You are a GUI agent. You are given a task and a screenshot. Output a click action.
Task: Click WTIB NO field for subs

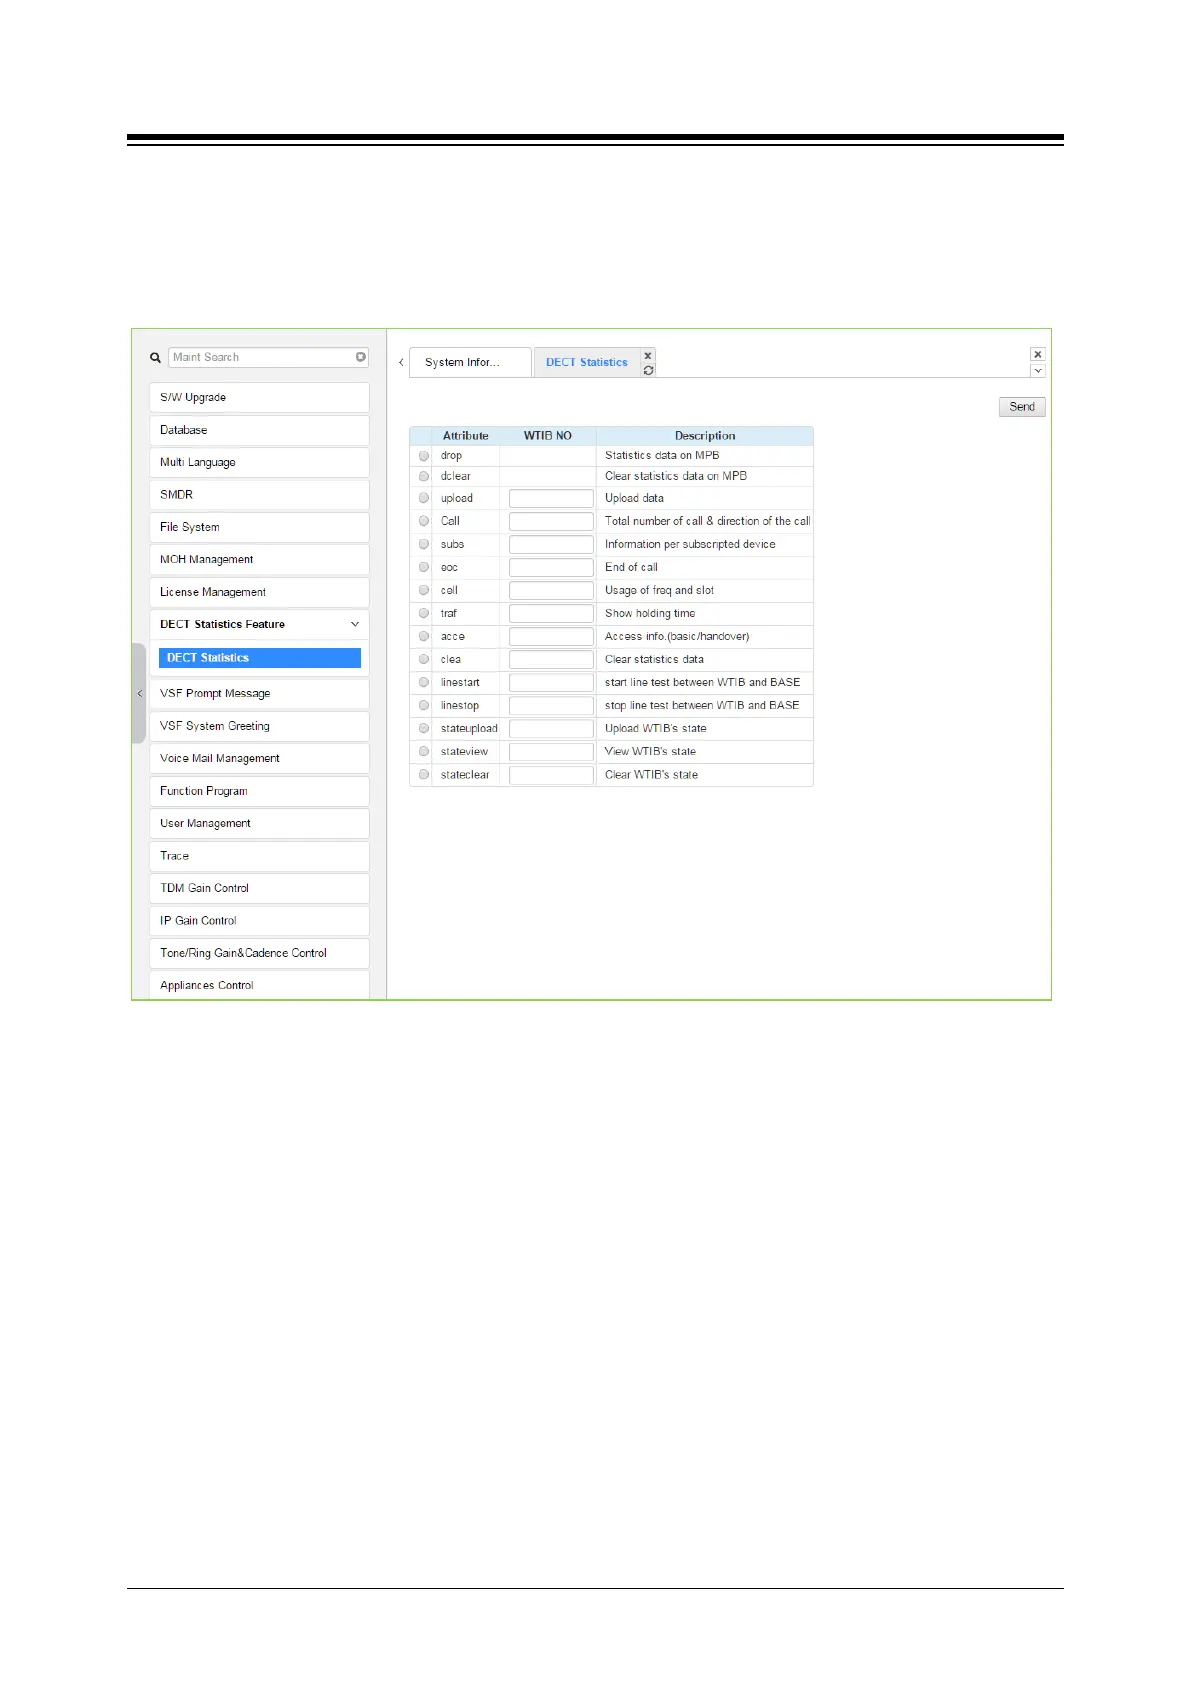click(551, 544)
